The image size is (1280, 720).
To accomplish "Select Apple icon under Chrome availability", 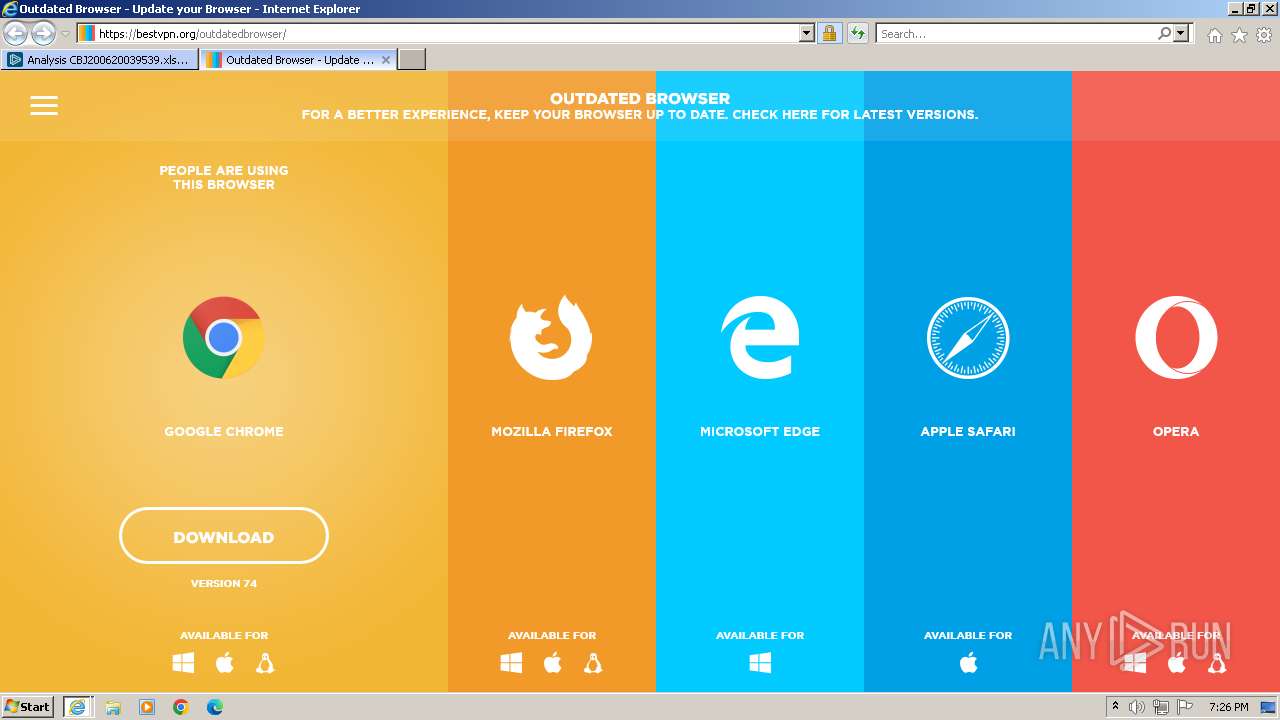I will [225, 663].
